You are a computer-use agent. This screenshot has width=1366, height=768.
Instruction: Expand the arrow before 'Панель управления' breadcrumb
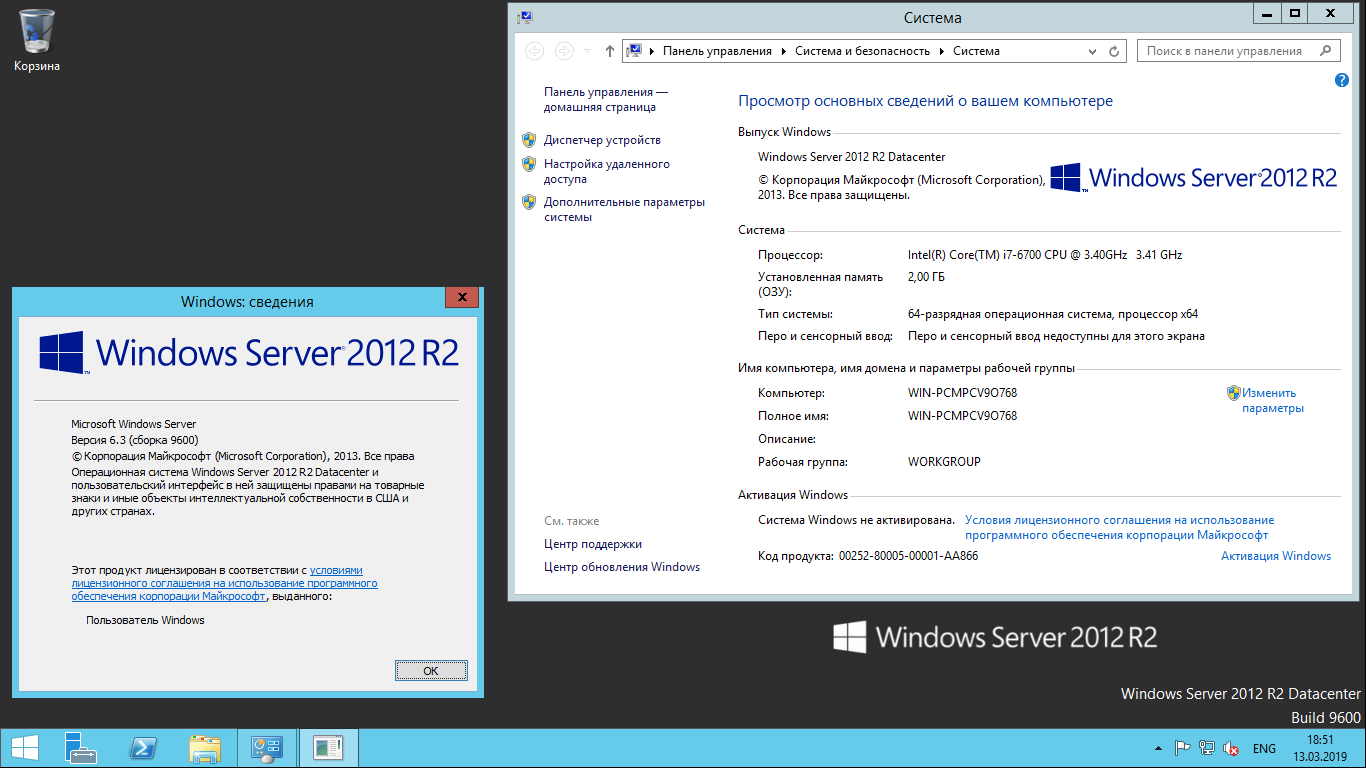(x=652, y=51)
